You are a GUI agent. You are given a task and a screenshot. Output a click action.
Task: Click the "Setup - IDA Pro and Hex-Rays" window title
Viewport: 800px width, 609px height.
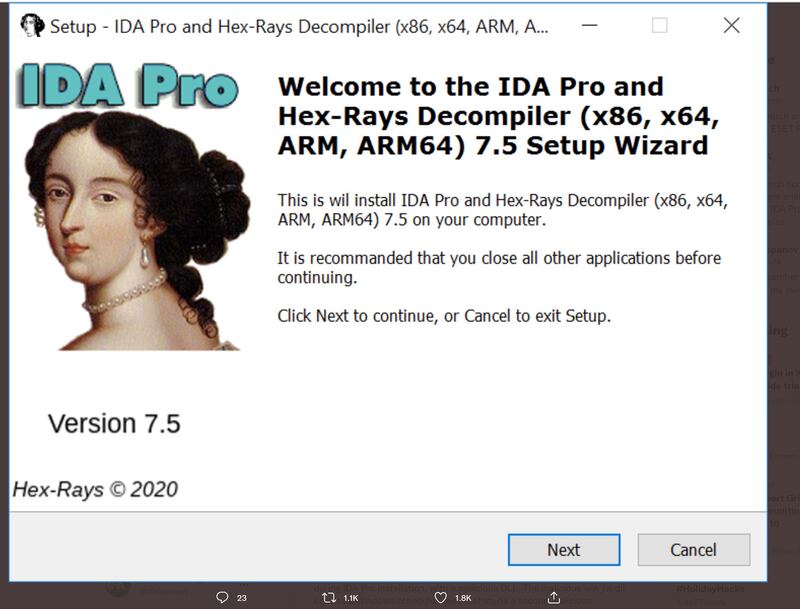(299, 27)
